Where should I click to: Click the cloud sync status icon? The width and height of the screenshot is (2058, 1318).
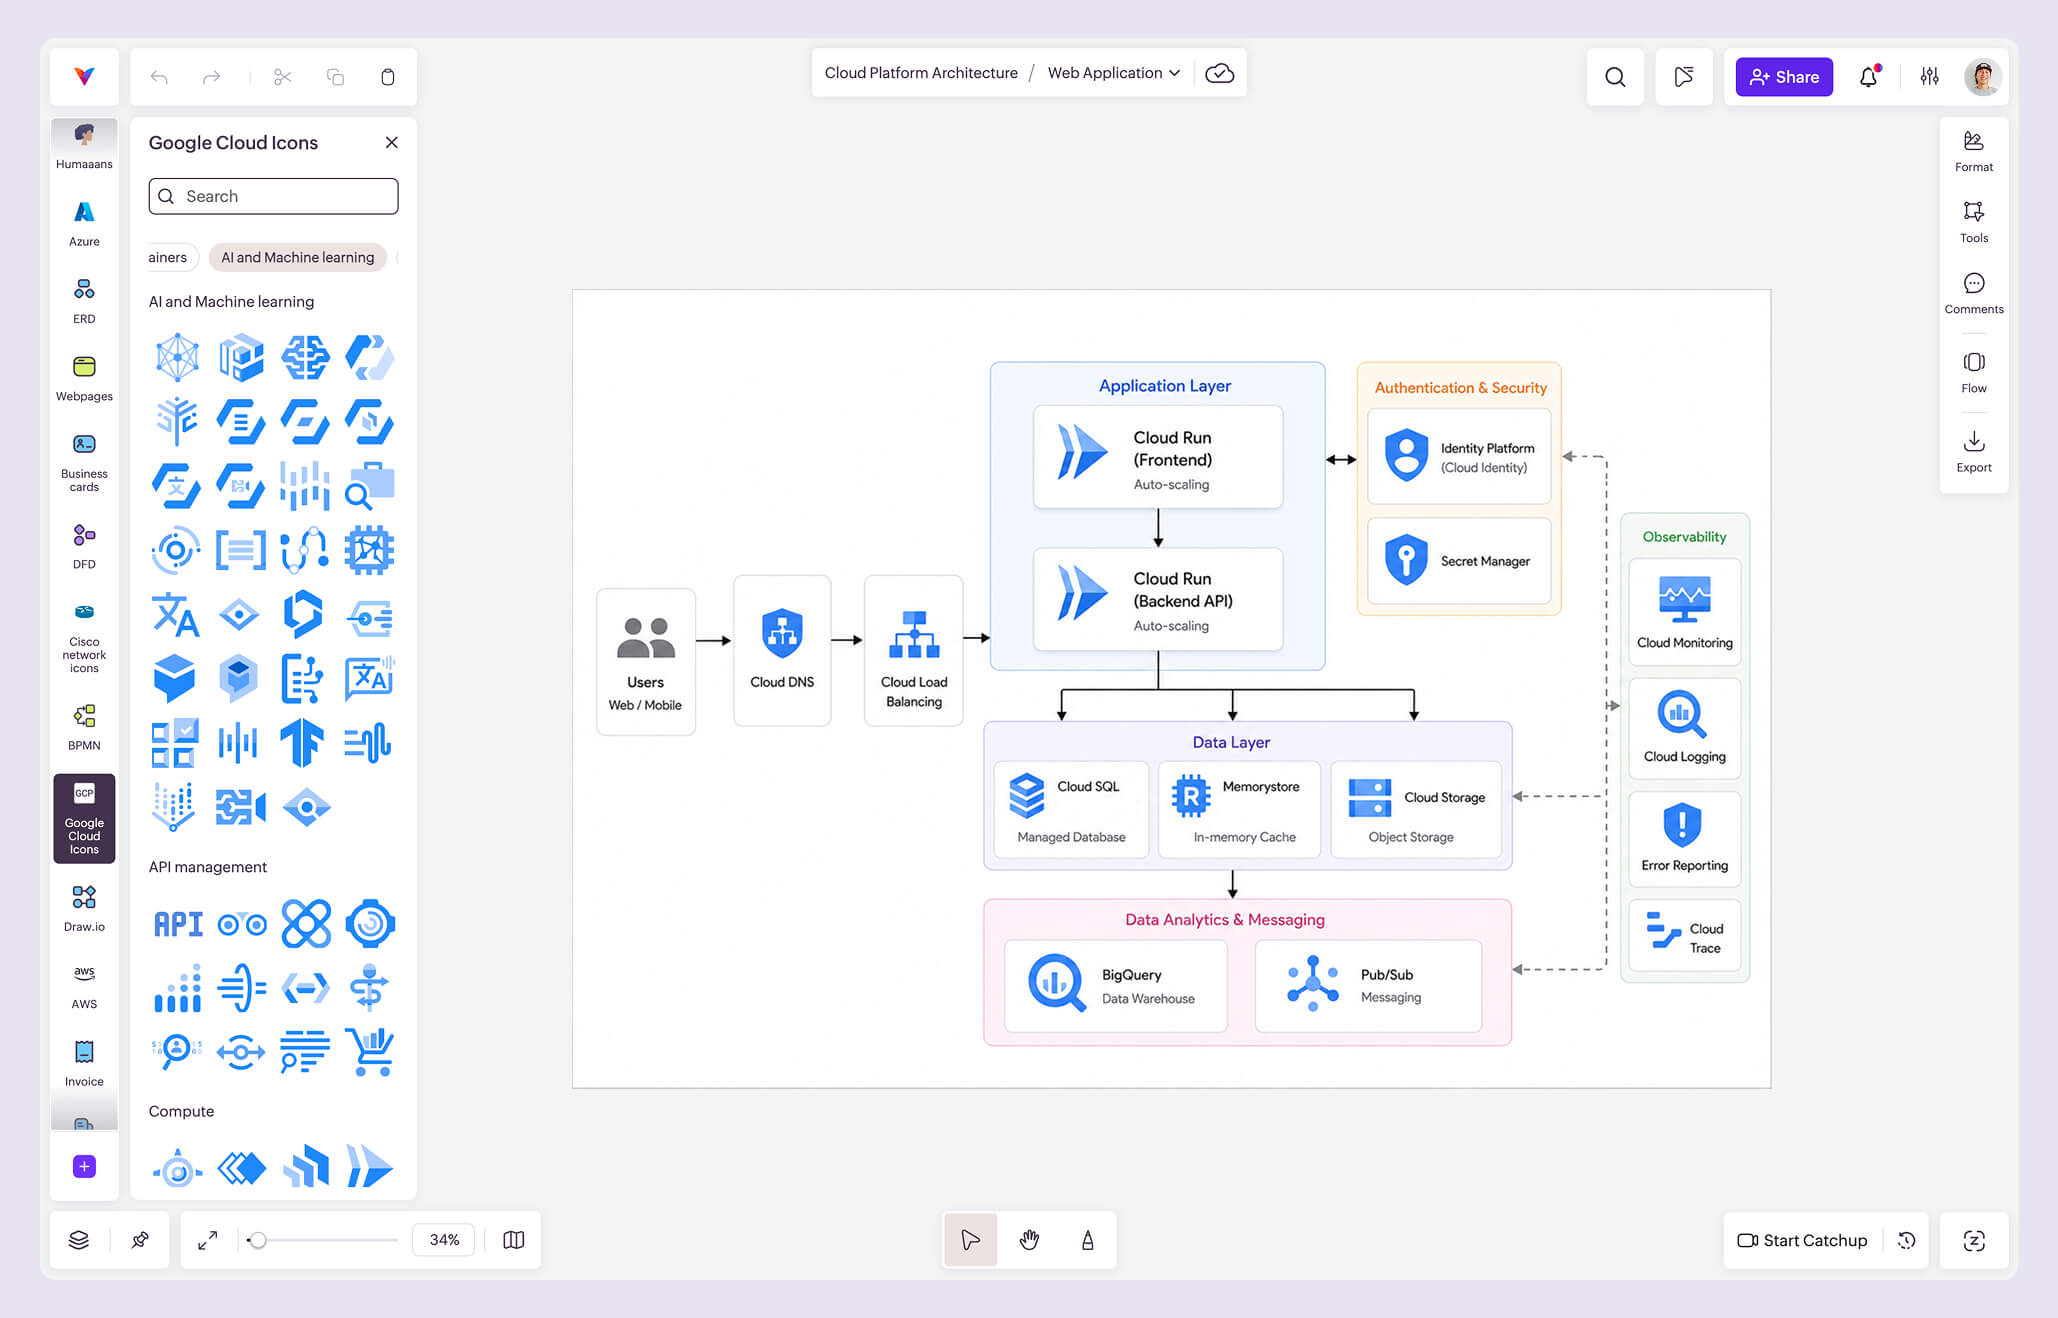click(x=1219, y=73)
